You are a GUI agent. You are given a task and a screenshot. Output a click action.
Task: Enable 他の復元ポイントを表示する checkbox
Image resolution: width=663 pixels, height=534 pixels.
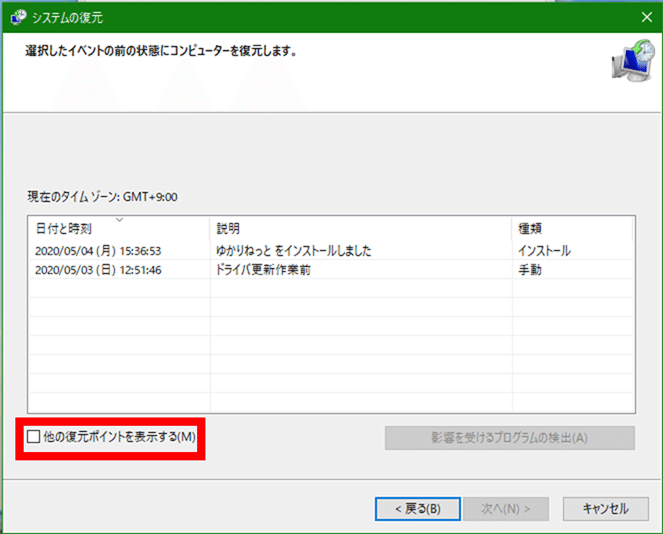point(33,436)
